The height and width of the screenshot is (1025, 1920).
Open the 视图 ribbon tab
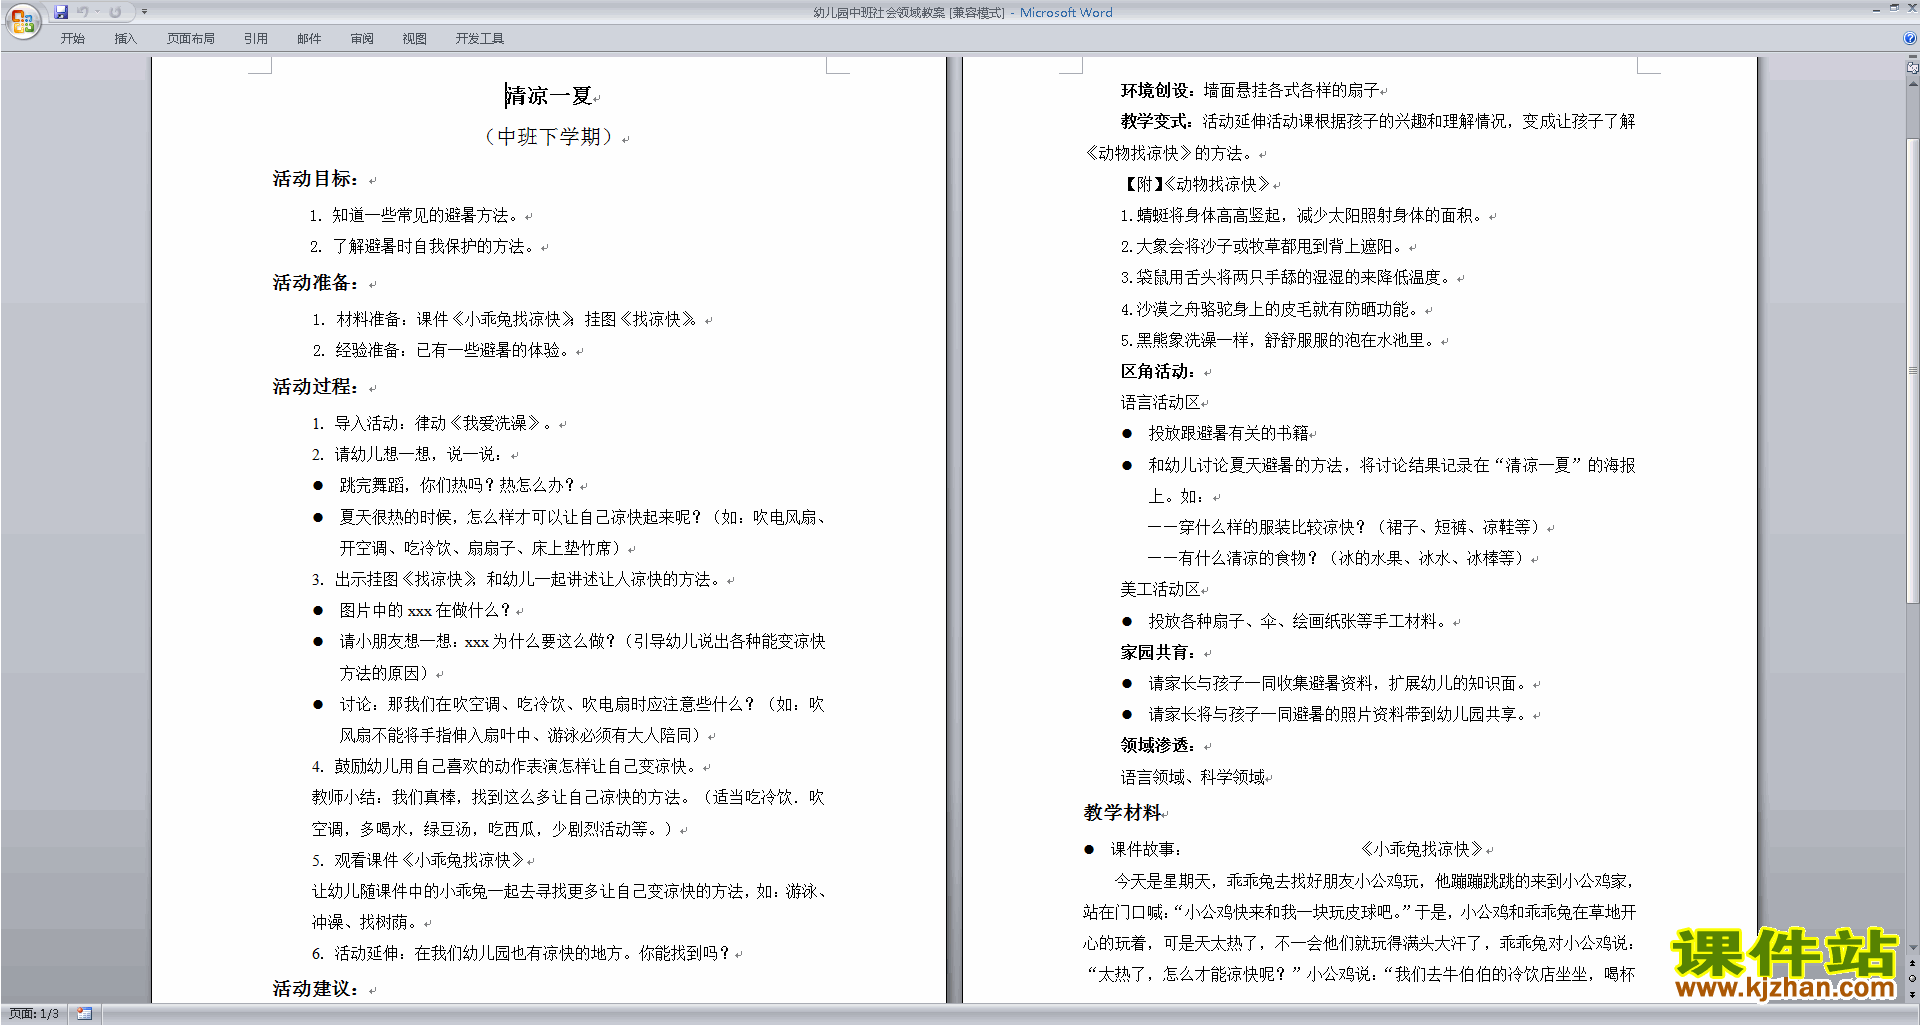(x=415, y=39)
